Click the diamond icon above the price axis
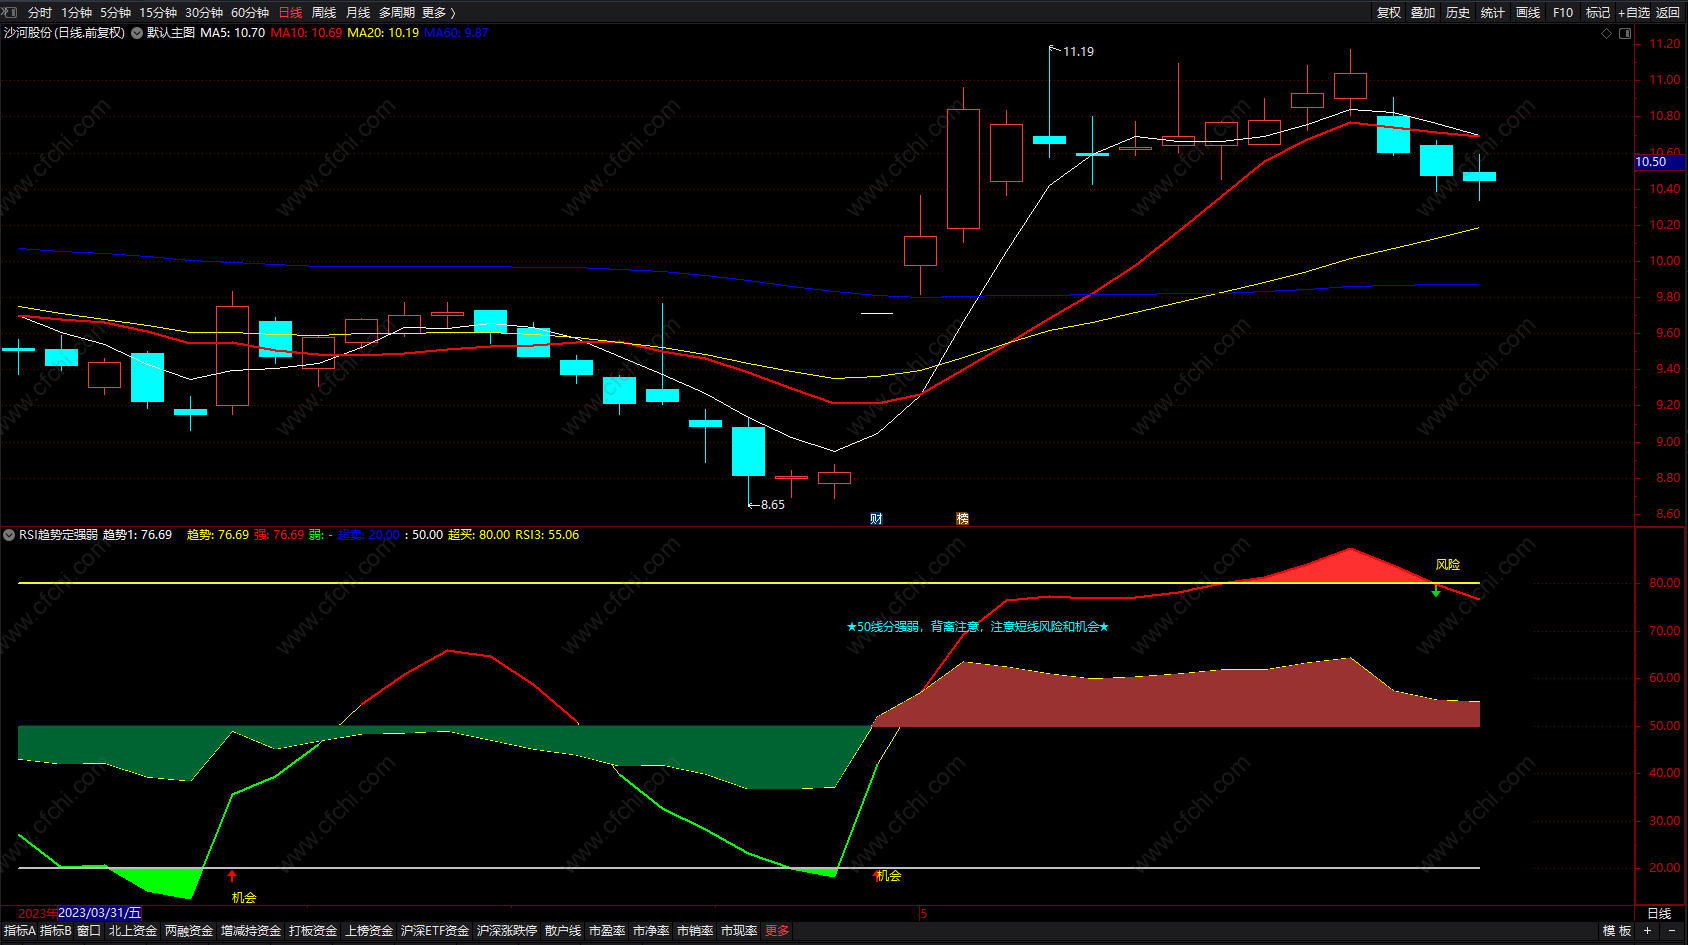This screenshot has width=1688, height=945. point(1607,33)
